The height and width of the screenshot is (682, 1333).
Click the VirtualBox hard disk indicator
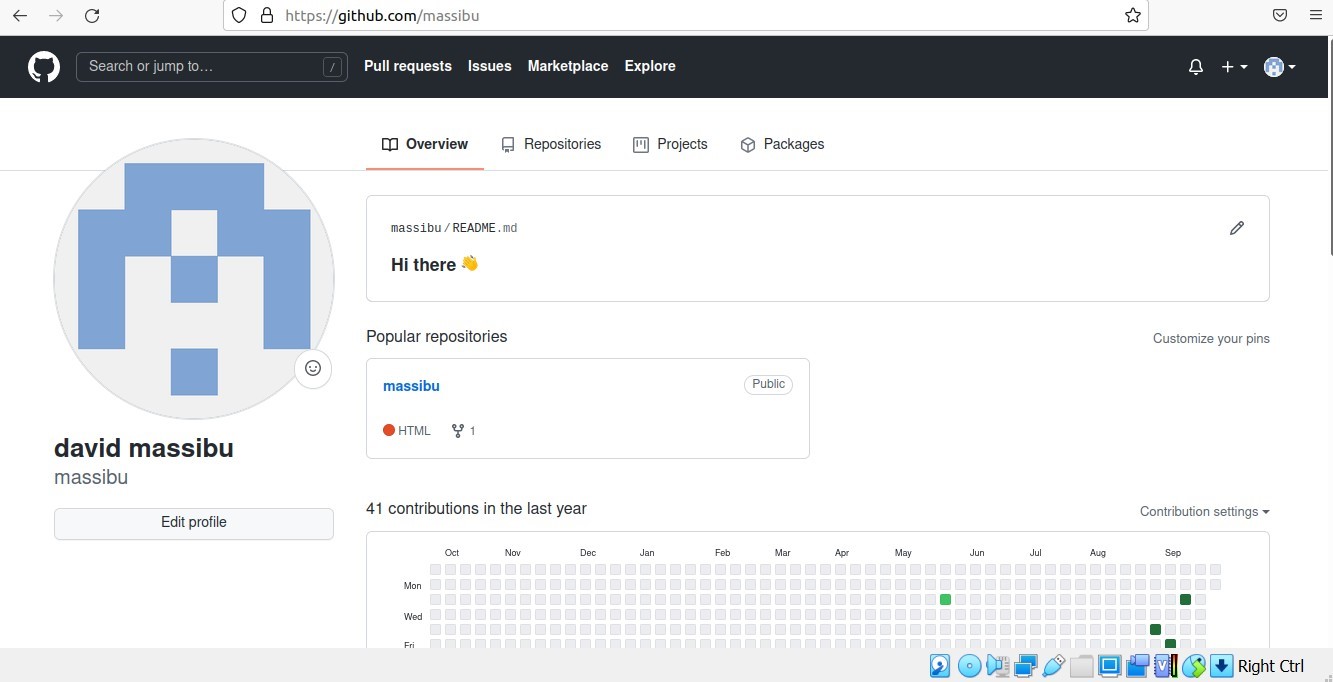click(x=940, y=666)
